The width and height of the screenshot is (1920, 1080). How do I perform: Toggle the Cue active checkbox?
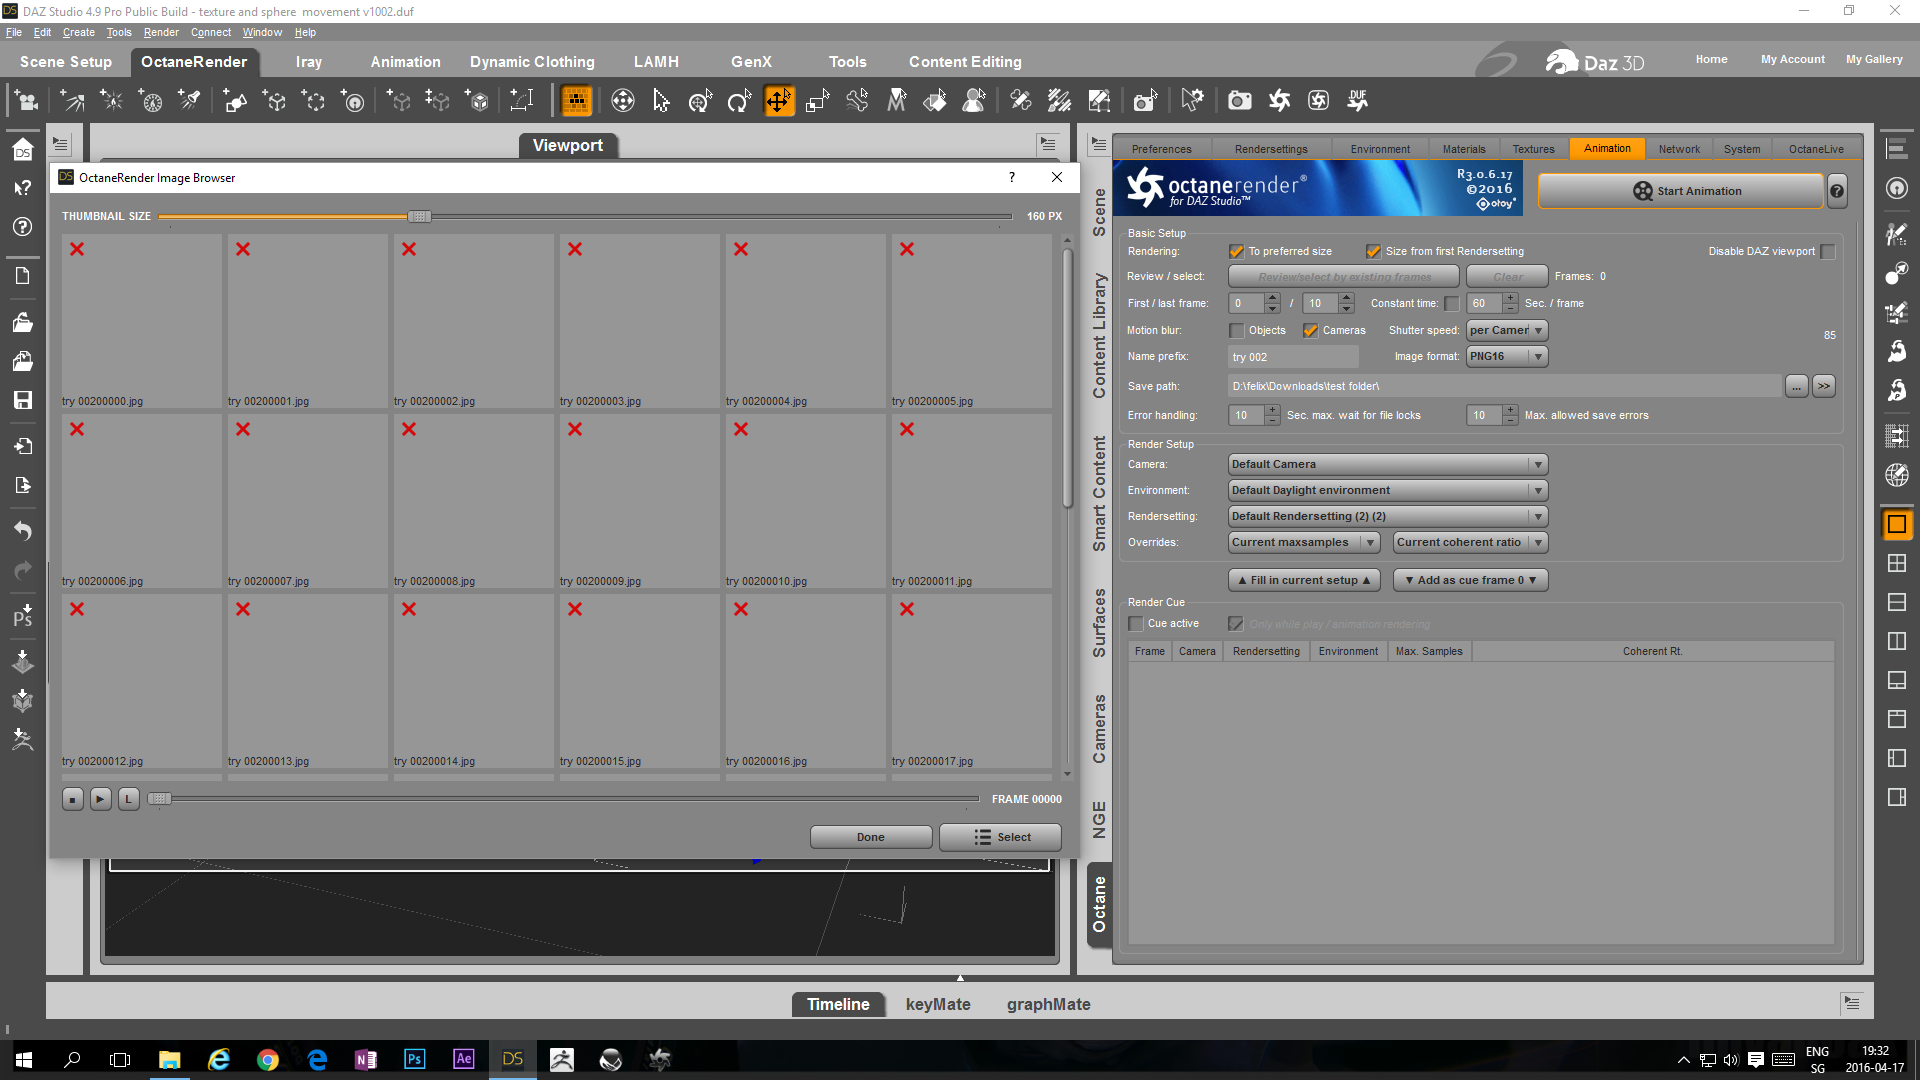pyautogui.click(x=1136, y=624)
